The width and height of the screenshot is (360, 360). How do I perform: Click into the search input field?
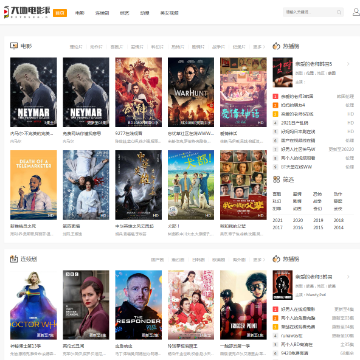click(310, 12)
